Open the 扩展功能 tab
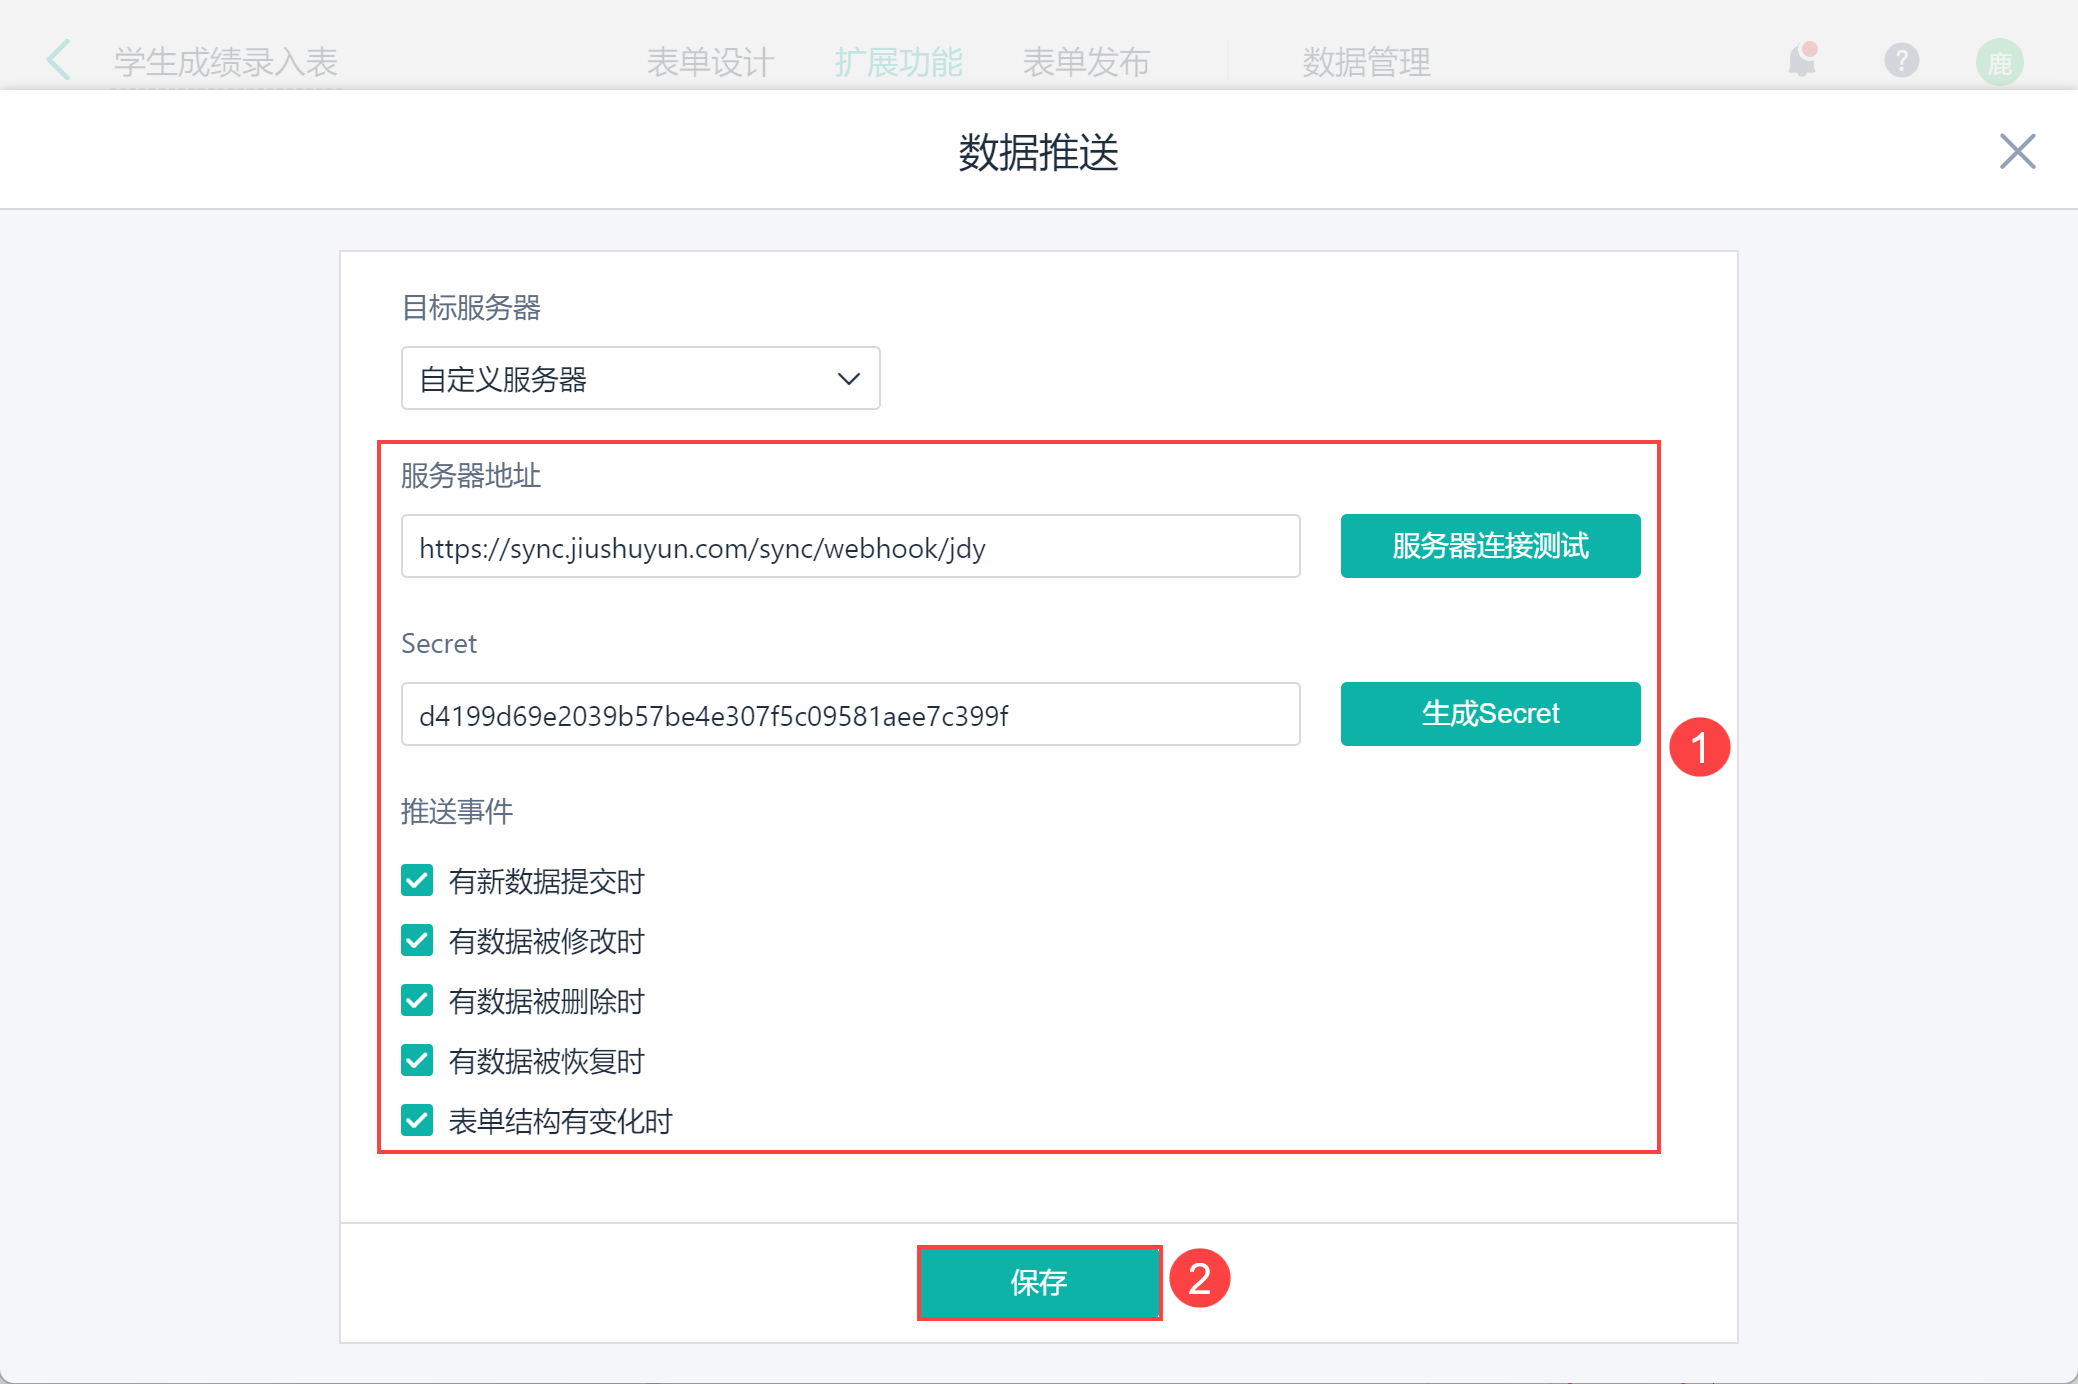 (x=898, y=62)
